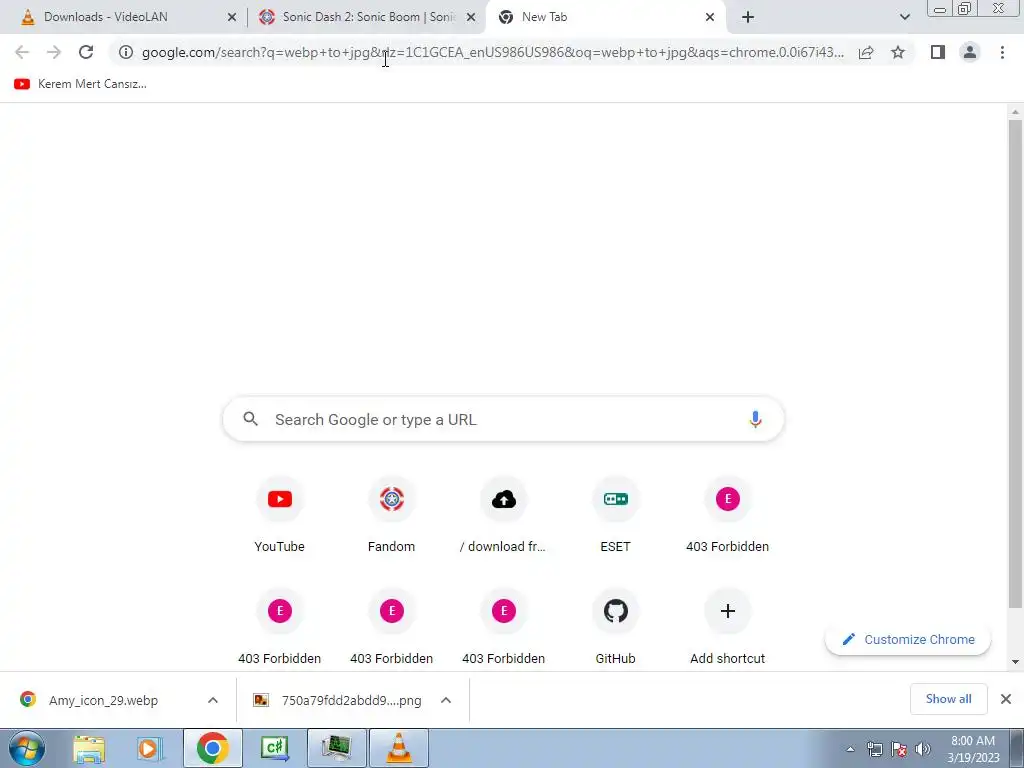
Task: Open the C# app on taskbar
Action: coord(274,748)
